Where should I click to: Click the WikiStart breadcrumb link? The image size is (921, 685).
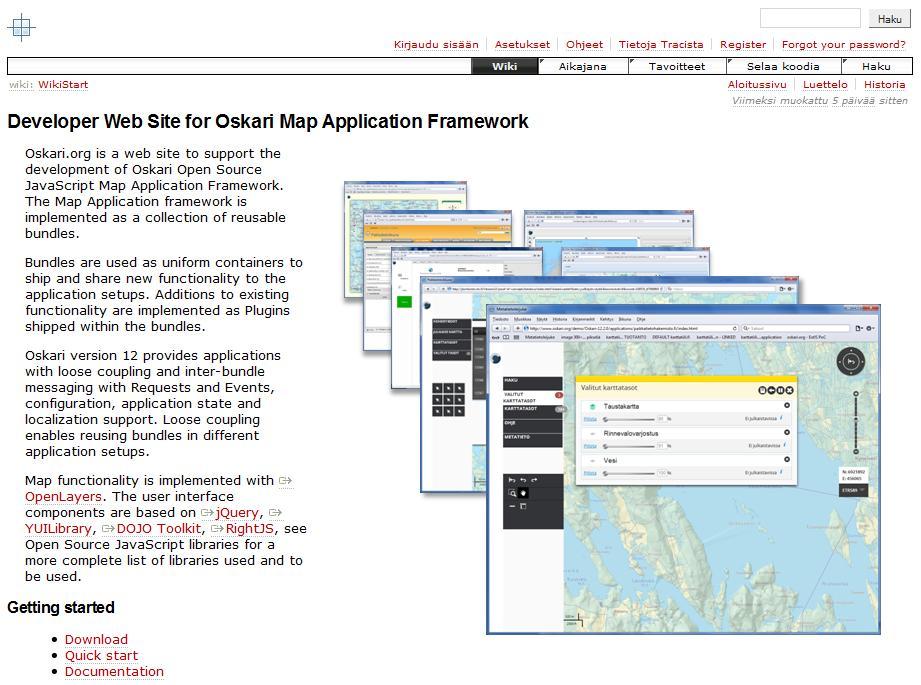point(63,85)
